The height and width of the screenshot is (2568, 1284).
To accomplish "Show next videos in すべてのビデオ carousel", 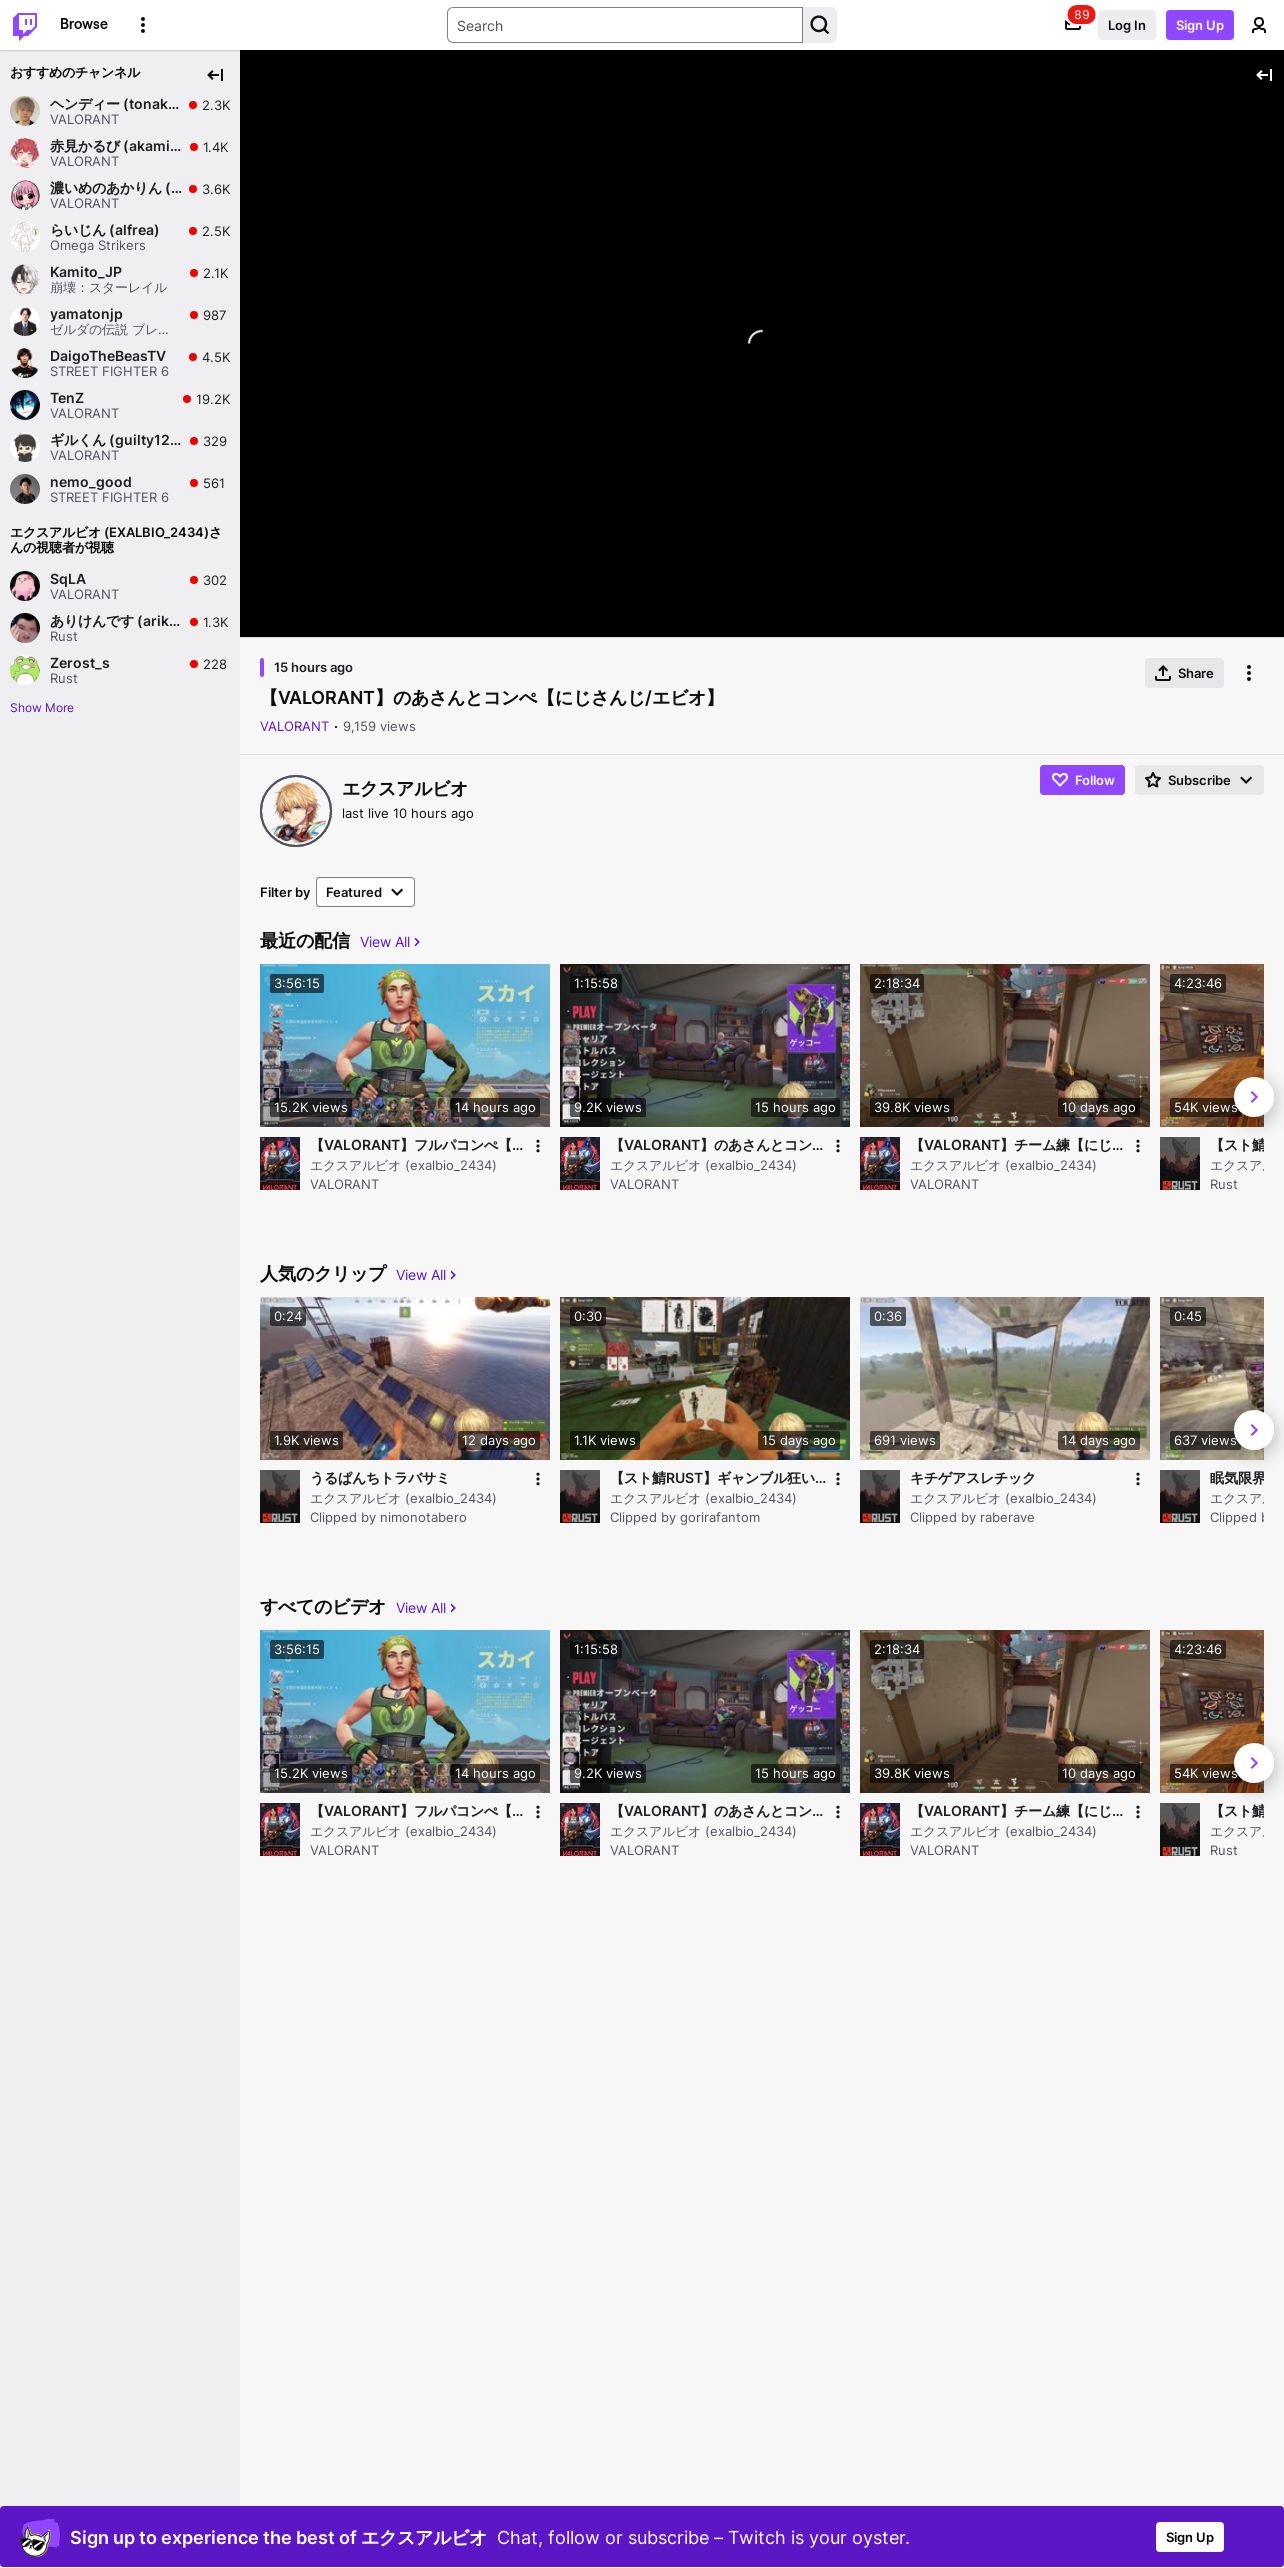I will [x=1254, y=1763].
